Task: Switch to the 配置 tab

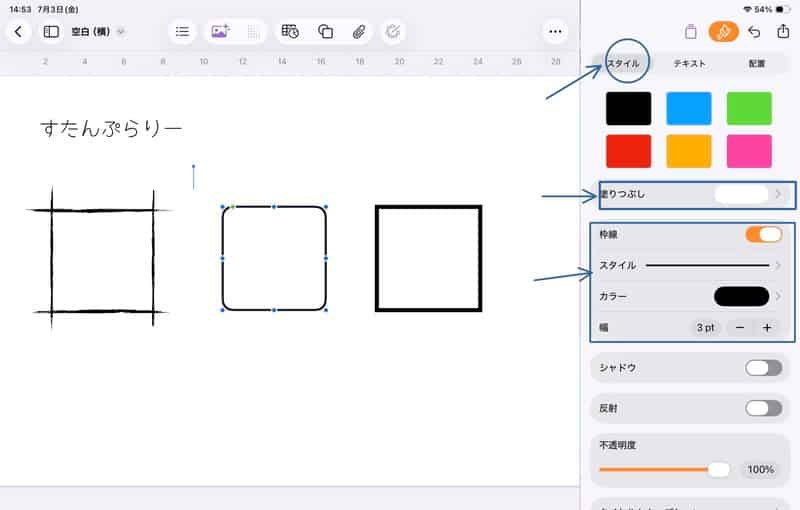Action: pyautogui.click(x=757, y=64)
